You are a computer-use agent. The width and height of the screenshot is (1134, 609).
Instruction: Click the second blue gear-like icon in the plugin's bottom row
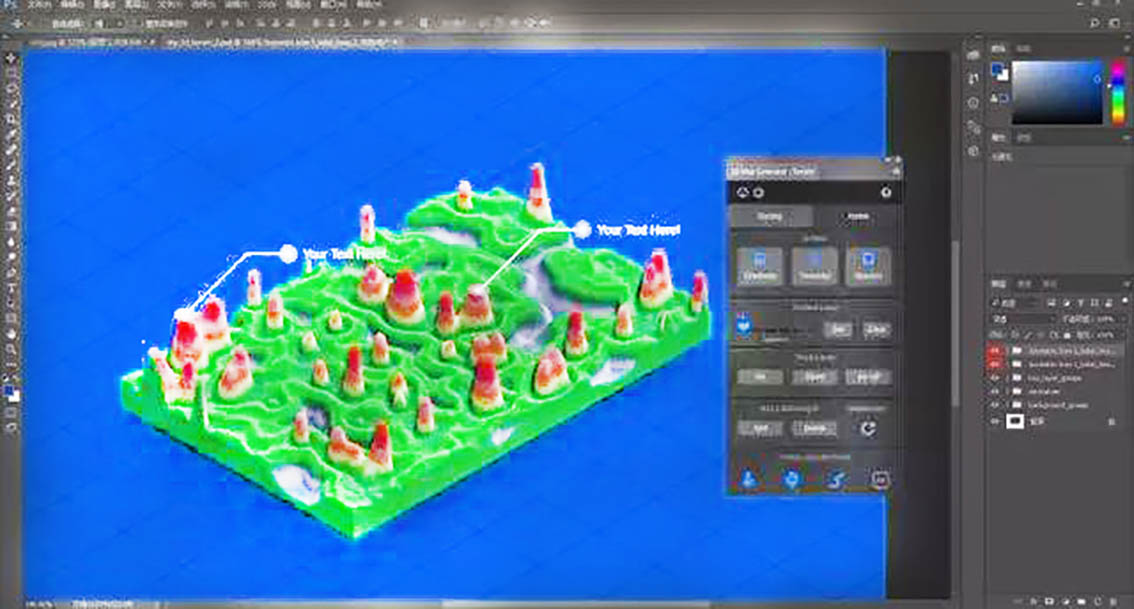(x=792, y=479)
